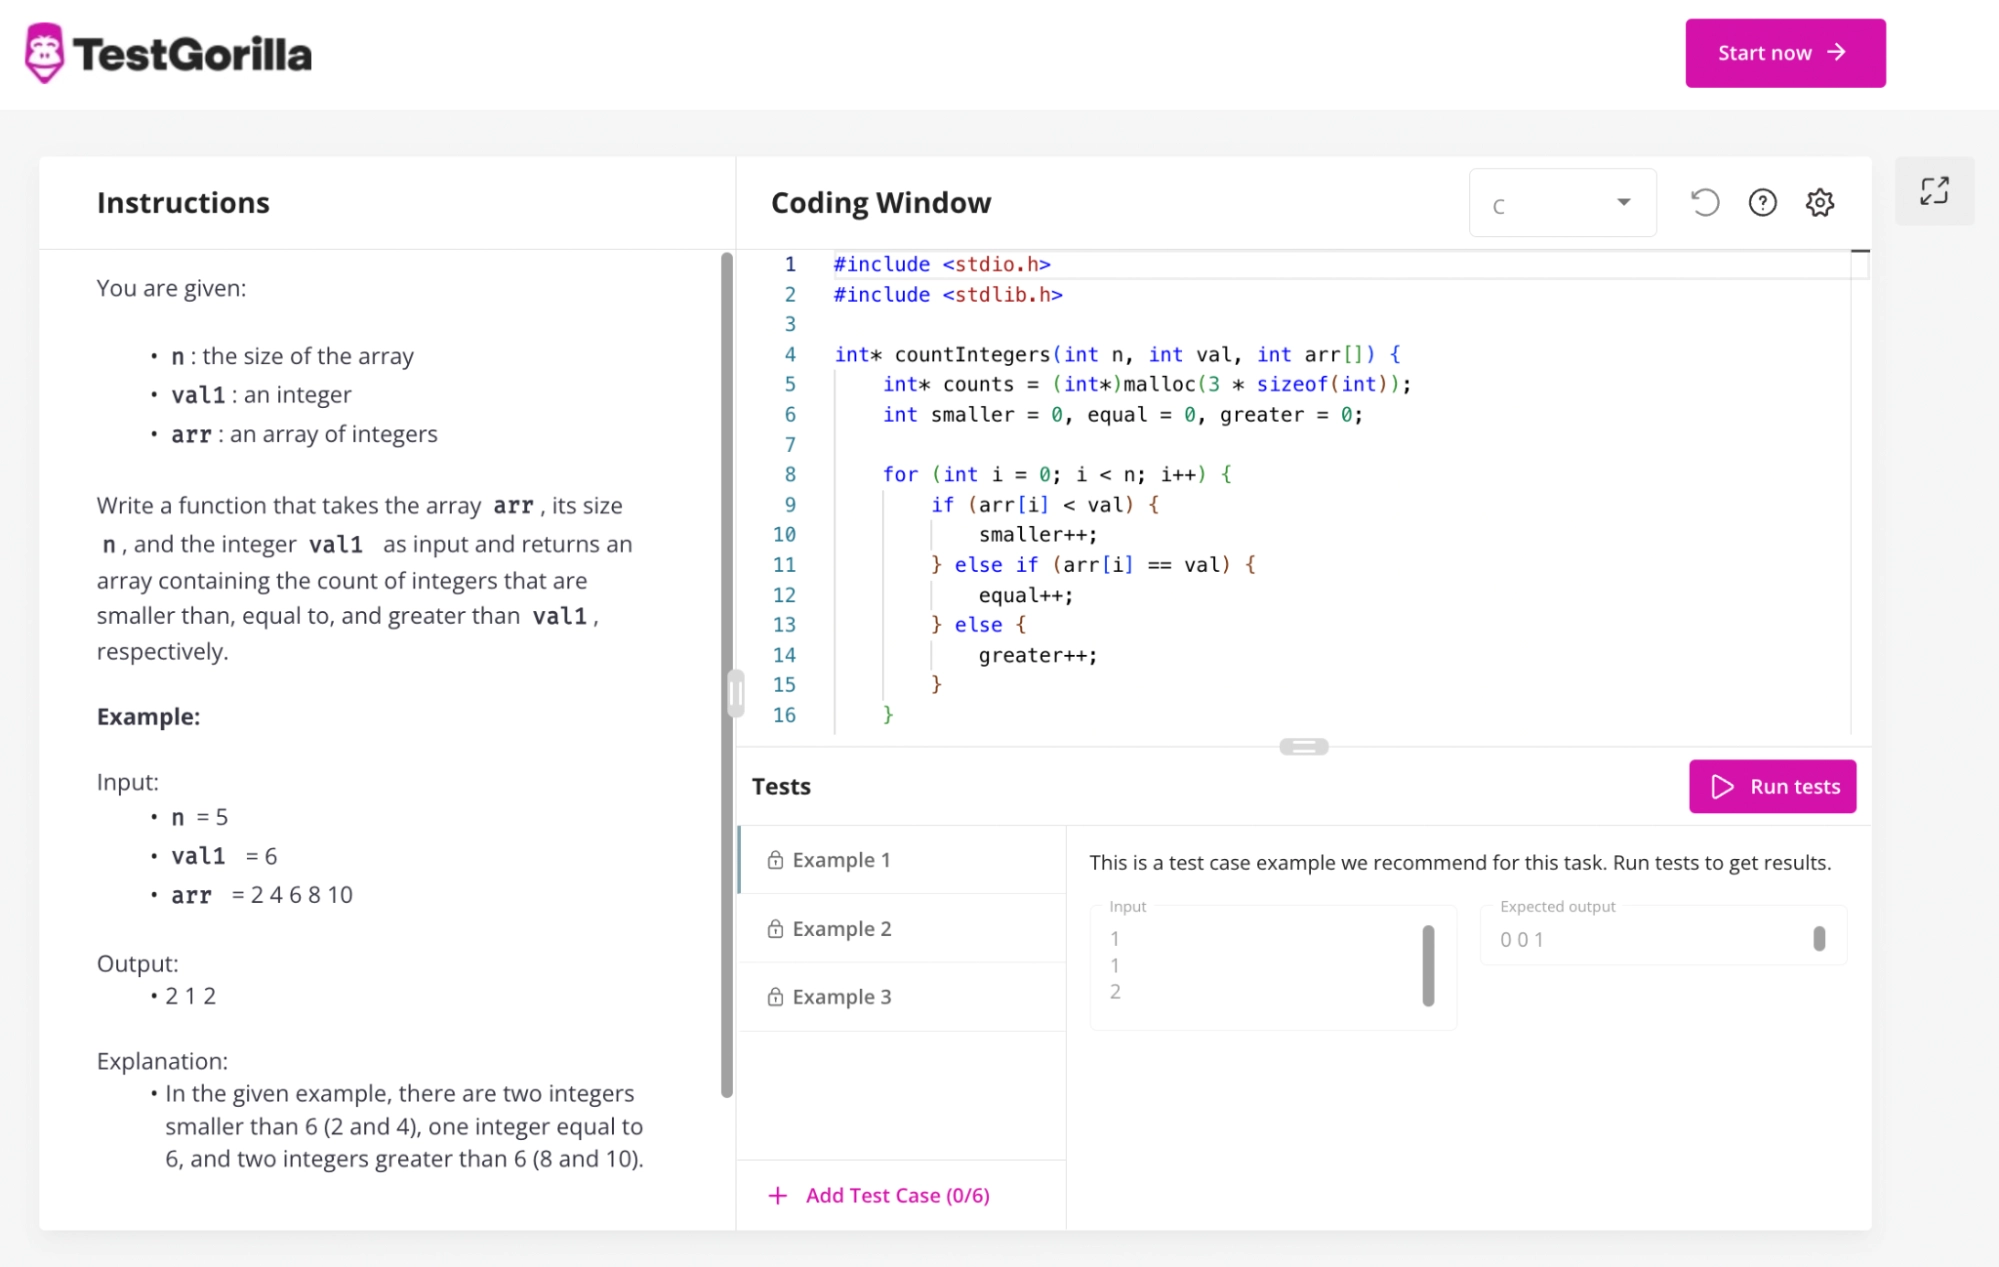
Task: Expand the coding window to fullscreen
Action: 1934,191
